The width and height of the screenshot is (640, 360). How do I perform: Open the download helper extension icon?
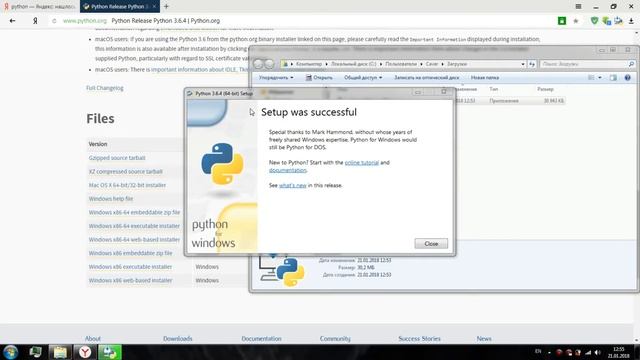tap(618, 21)
